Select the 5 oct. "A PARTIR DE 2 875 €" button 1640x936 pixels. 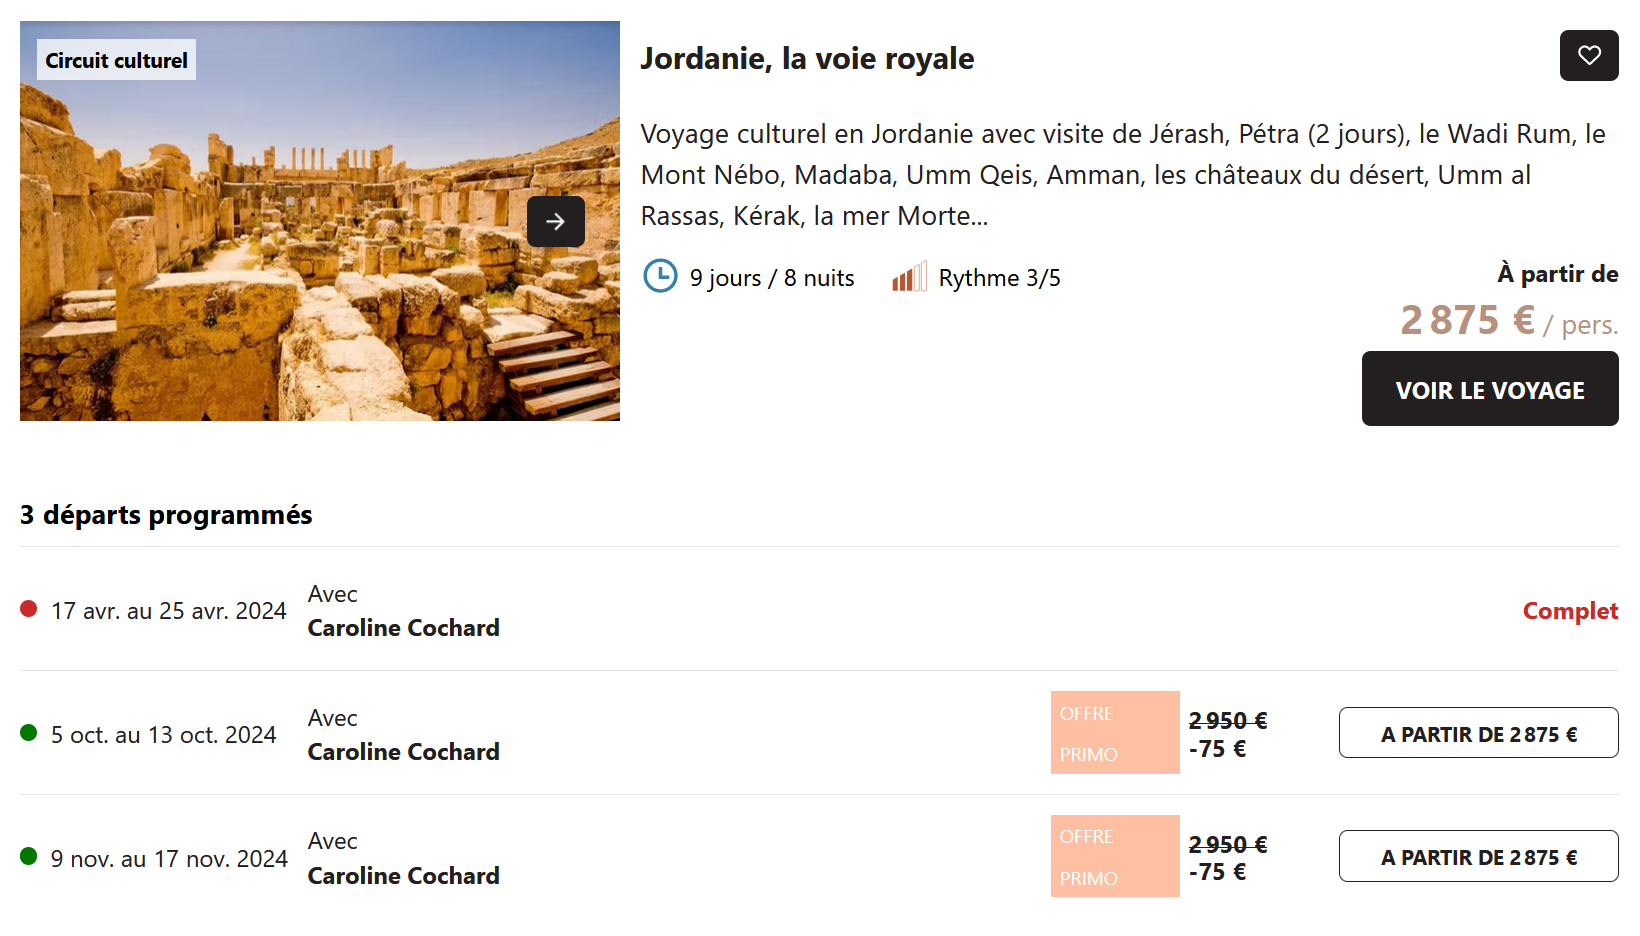click(1478, 733)
